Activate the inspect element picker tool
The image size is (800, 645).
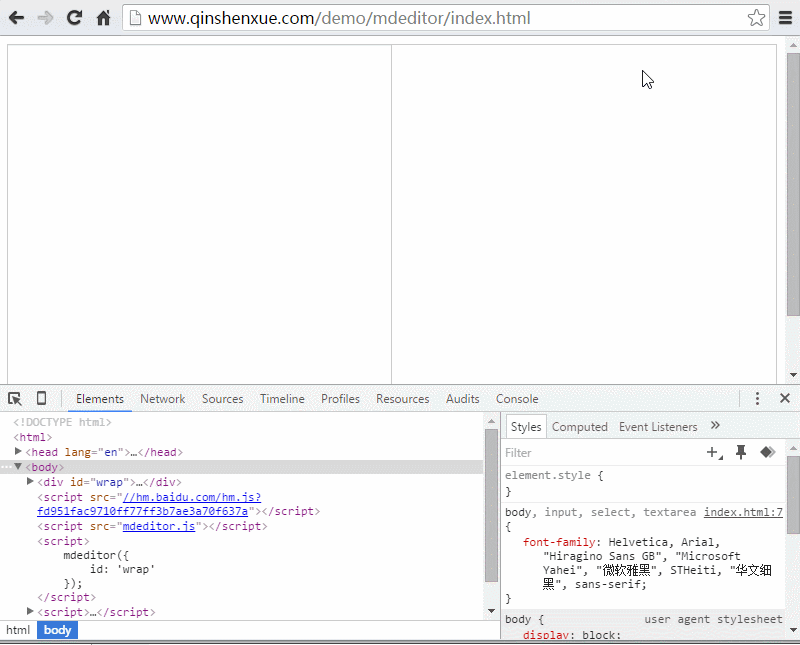coord(15,399)
